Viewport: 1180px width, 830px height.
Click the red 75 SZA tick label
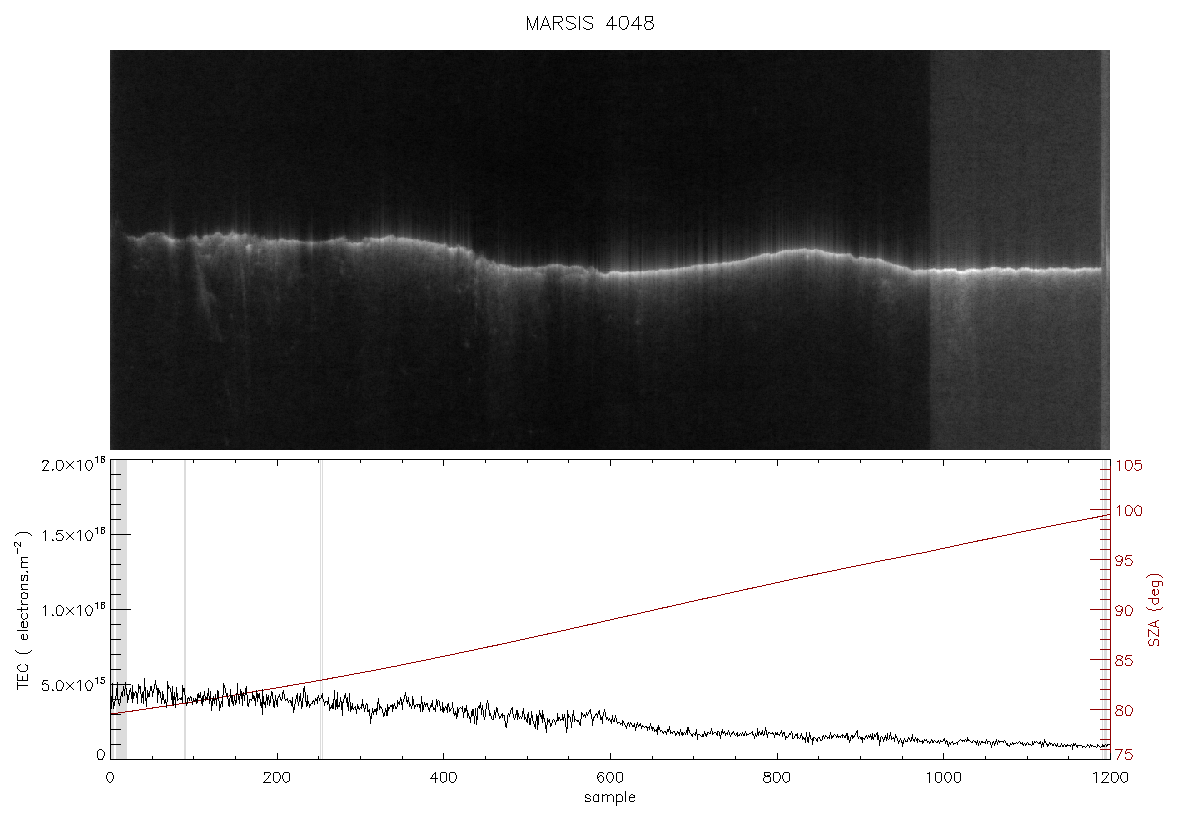coord(1124,755)
